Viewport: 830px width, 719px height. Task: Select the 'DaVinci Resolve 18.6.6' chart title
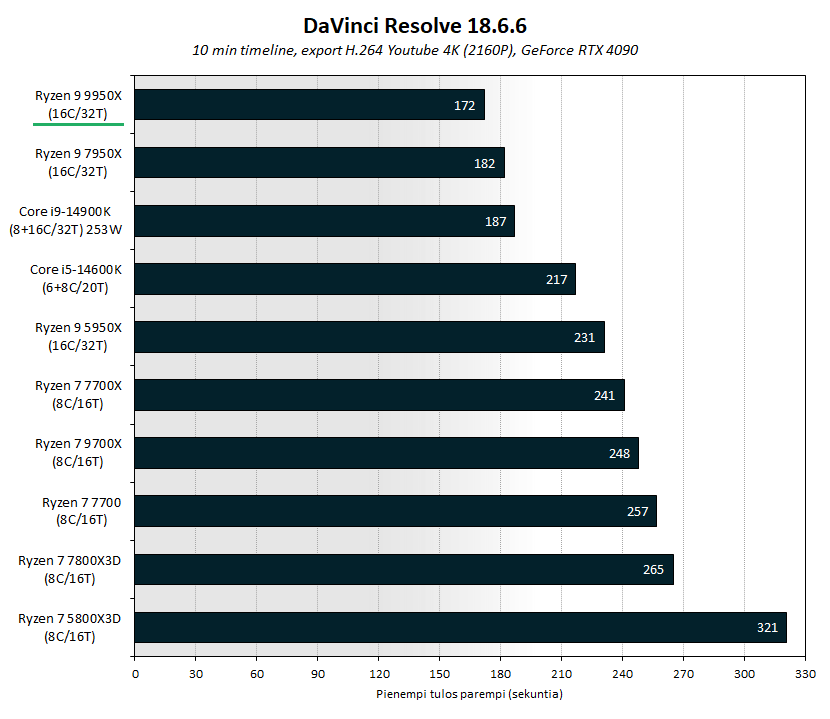(415, 25)
